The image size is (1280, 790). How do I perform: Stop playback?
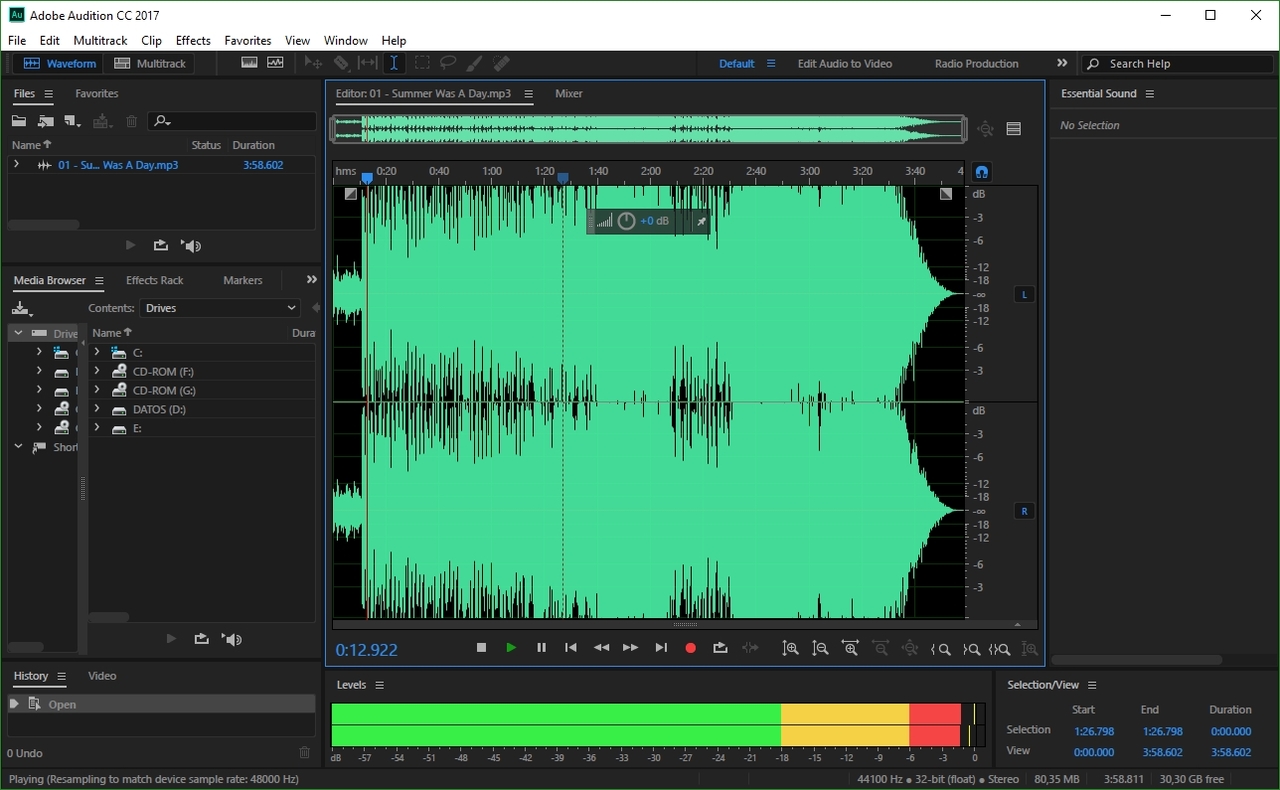click(481, 648)
